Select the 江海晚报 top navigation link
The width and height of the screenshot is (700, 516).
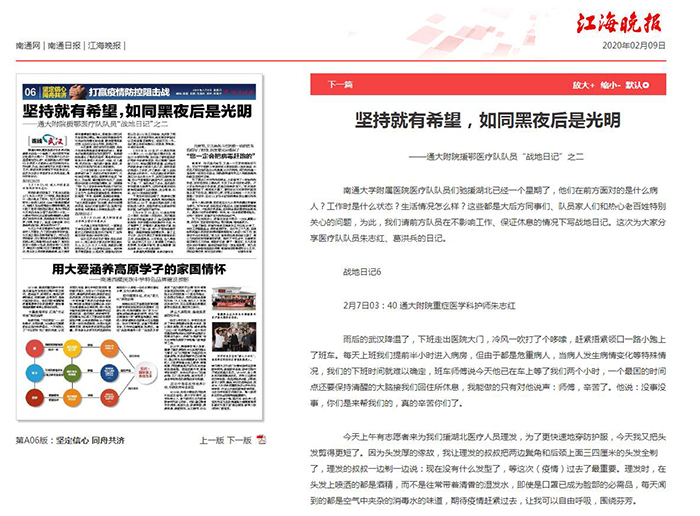[104, 46]
